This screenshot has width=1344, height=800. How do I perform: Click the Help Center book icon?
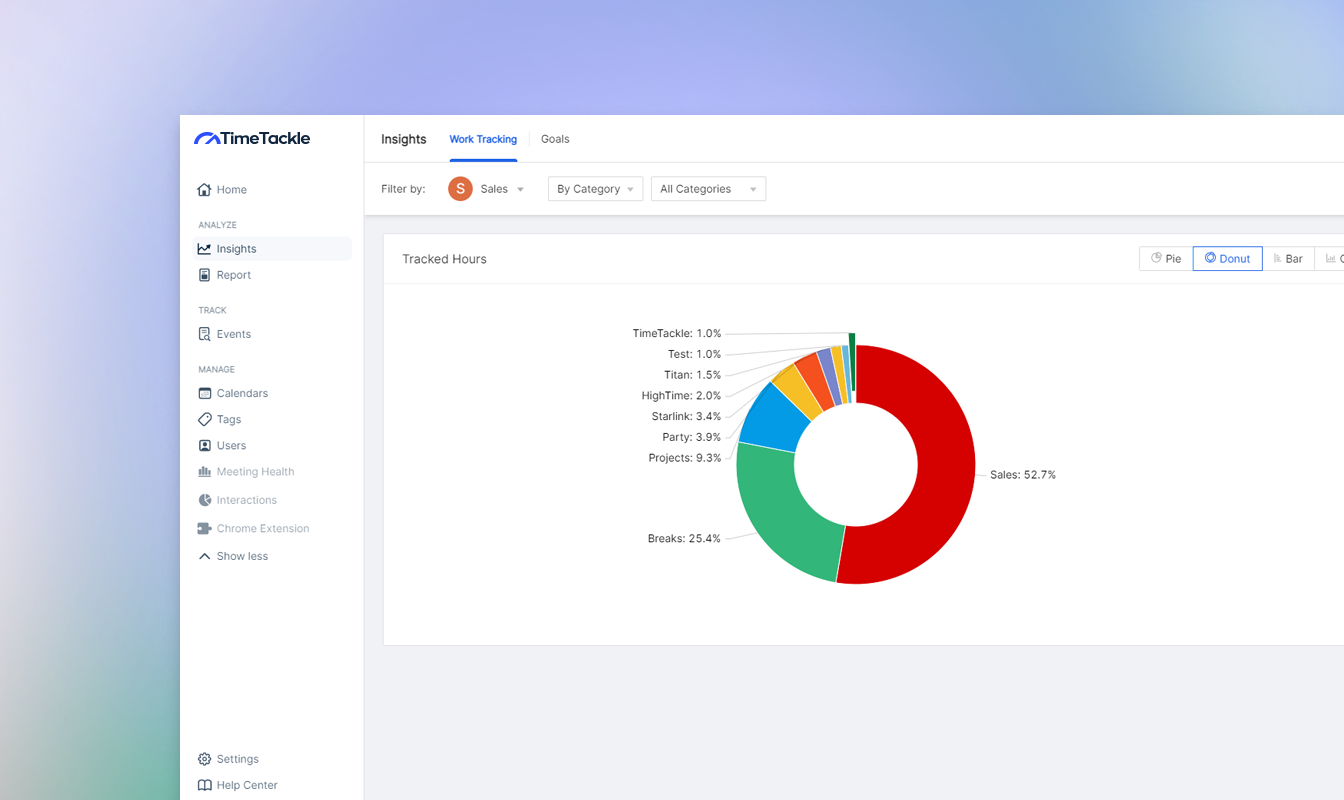point(204,785)
